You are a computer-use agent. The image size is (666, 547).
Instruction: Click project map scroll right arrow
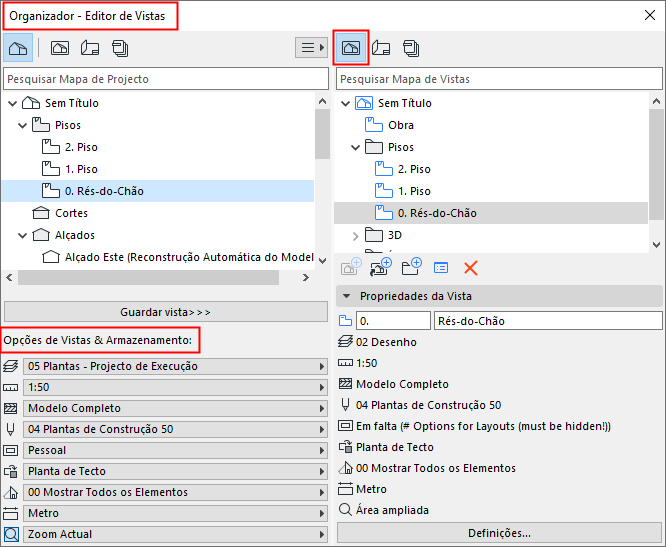tap(305, 278)
